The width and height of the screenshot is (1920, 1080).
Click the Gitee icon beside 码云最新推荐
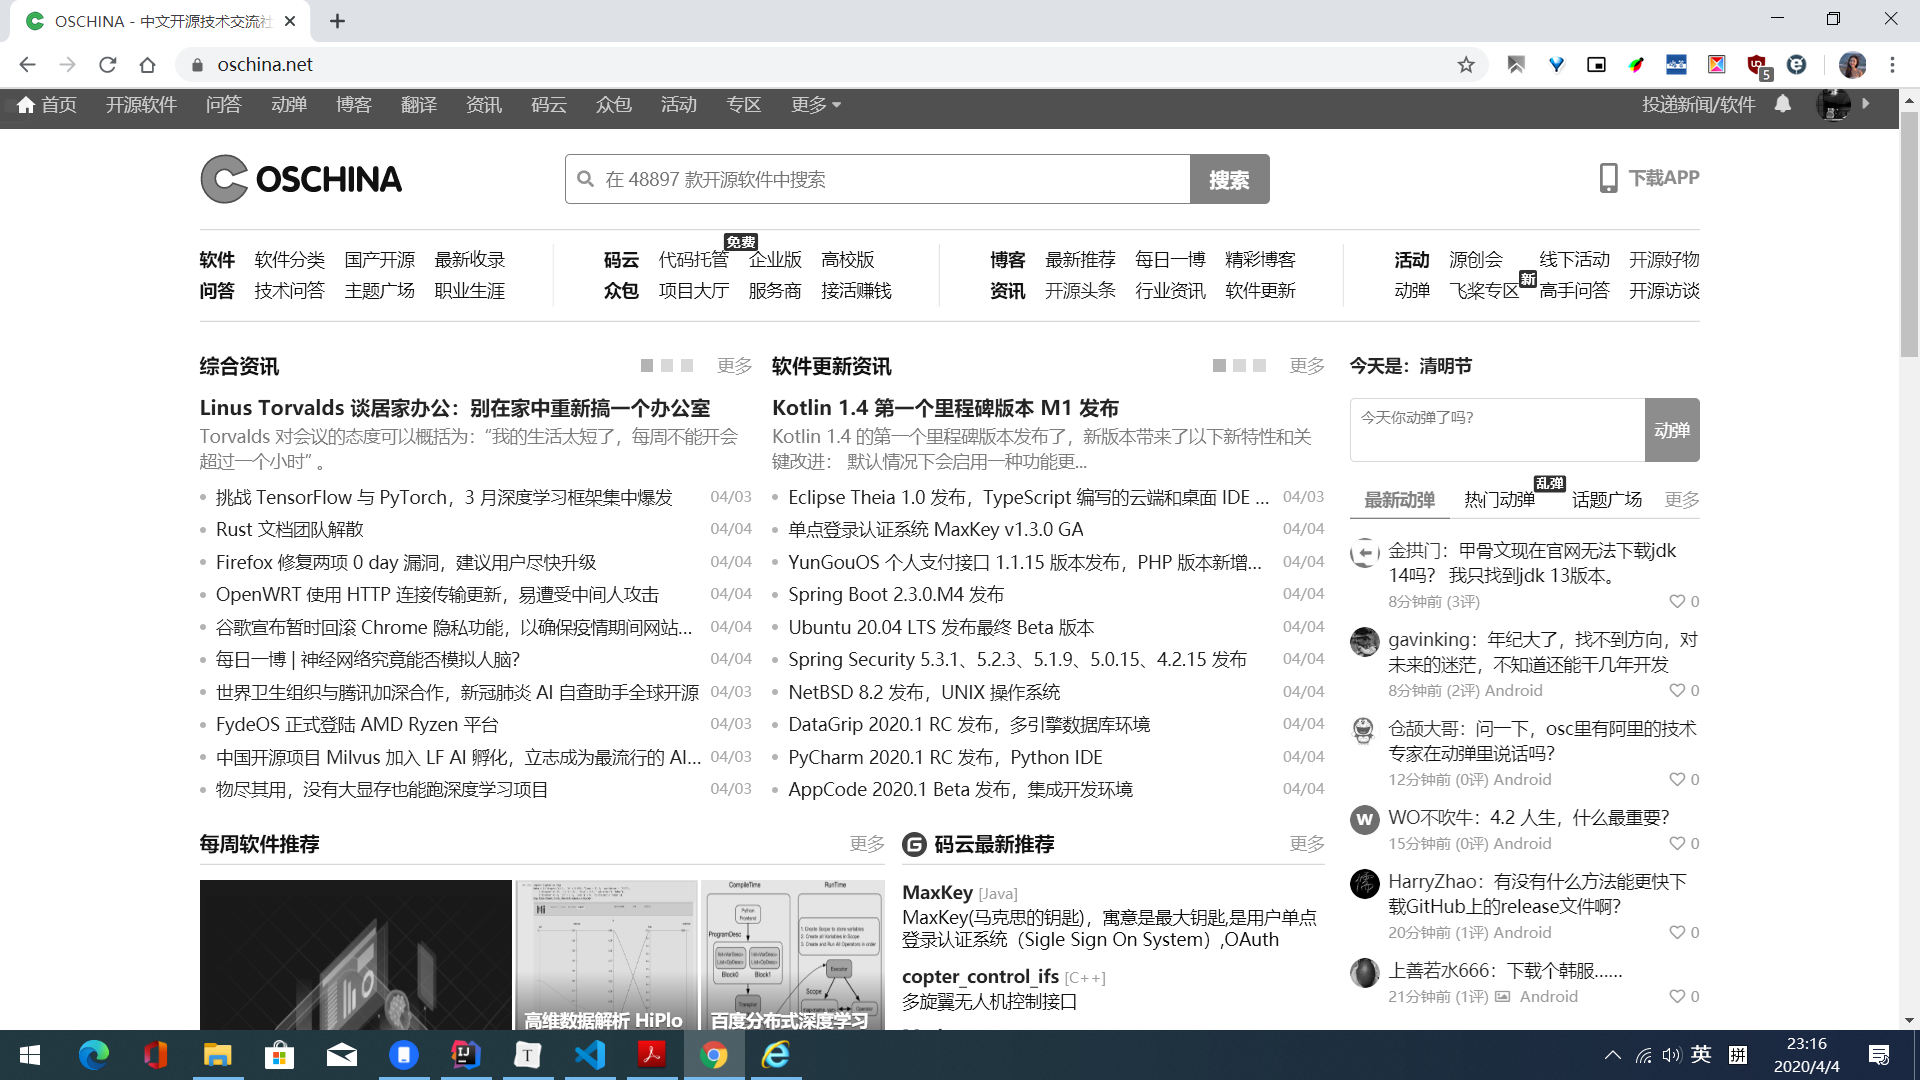coord(912,844)
